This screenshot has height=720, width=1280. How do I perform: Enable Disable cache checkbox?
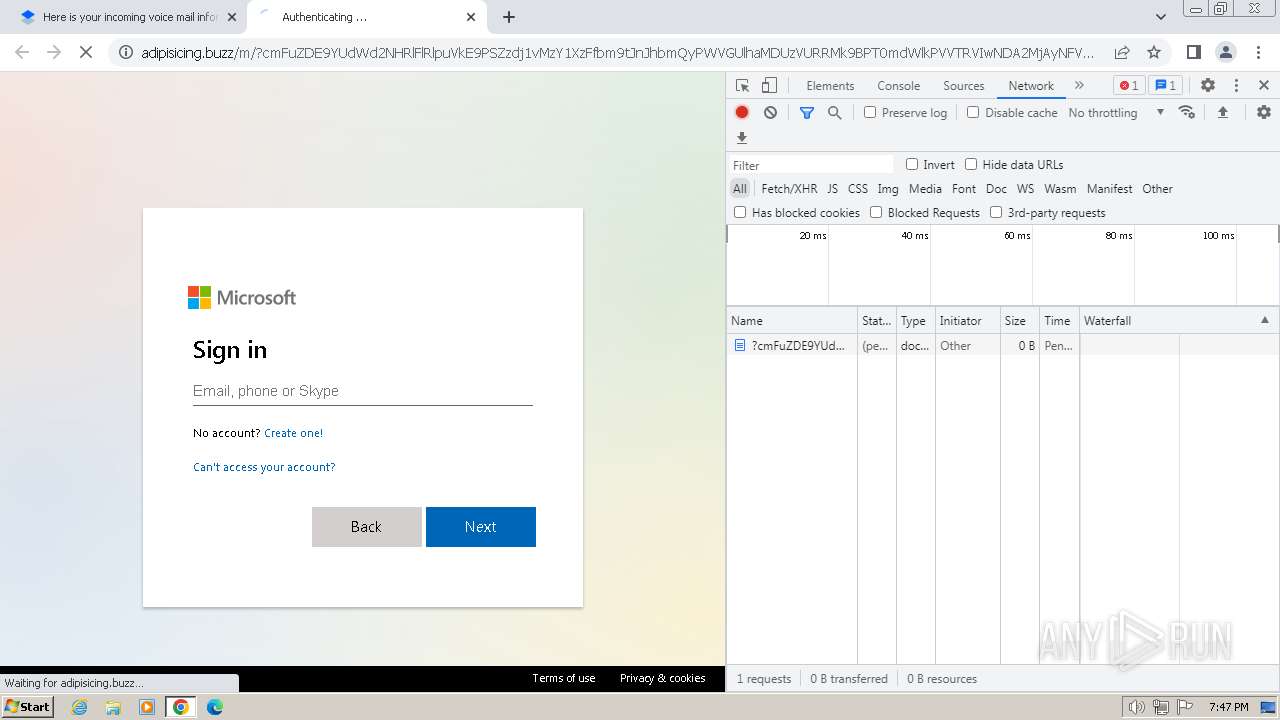(x=973, y=112)
